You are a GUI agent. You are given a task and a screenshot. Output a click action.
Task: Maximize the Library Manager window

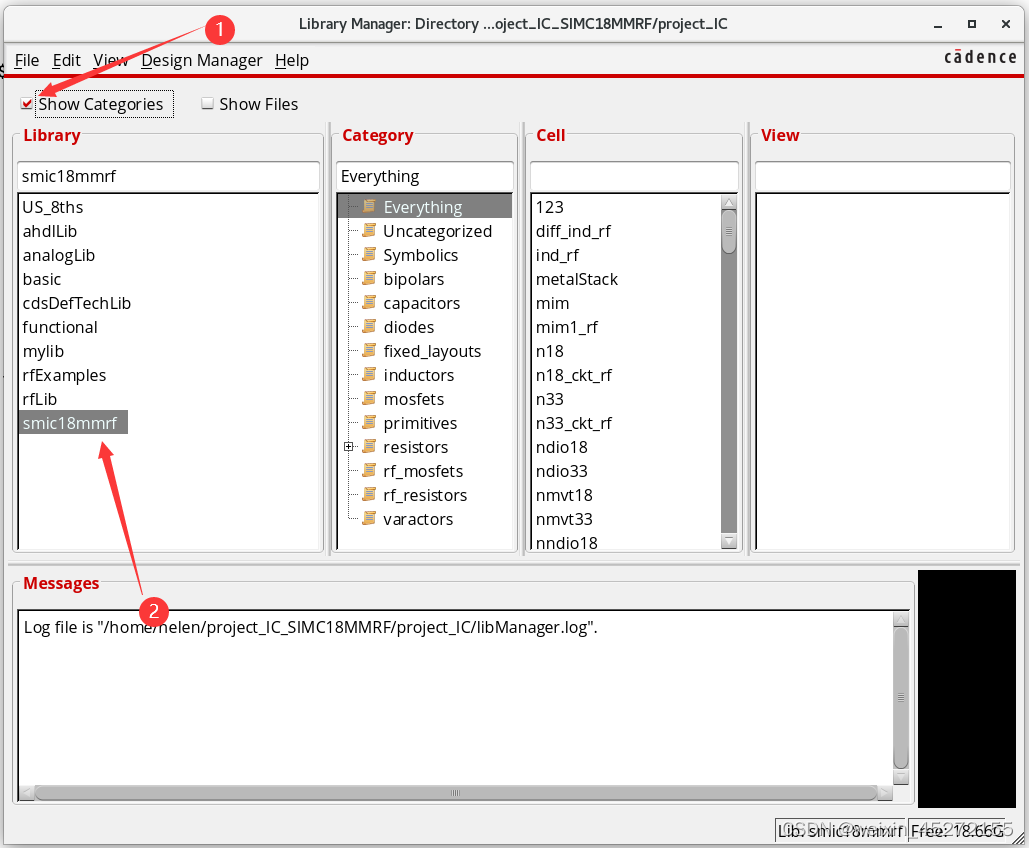pos(971,23)
